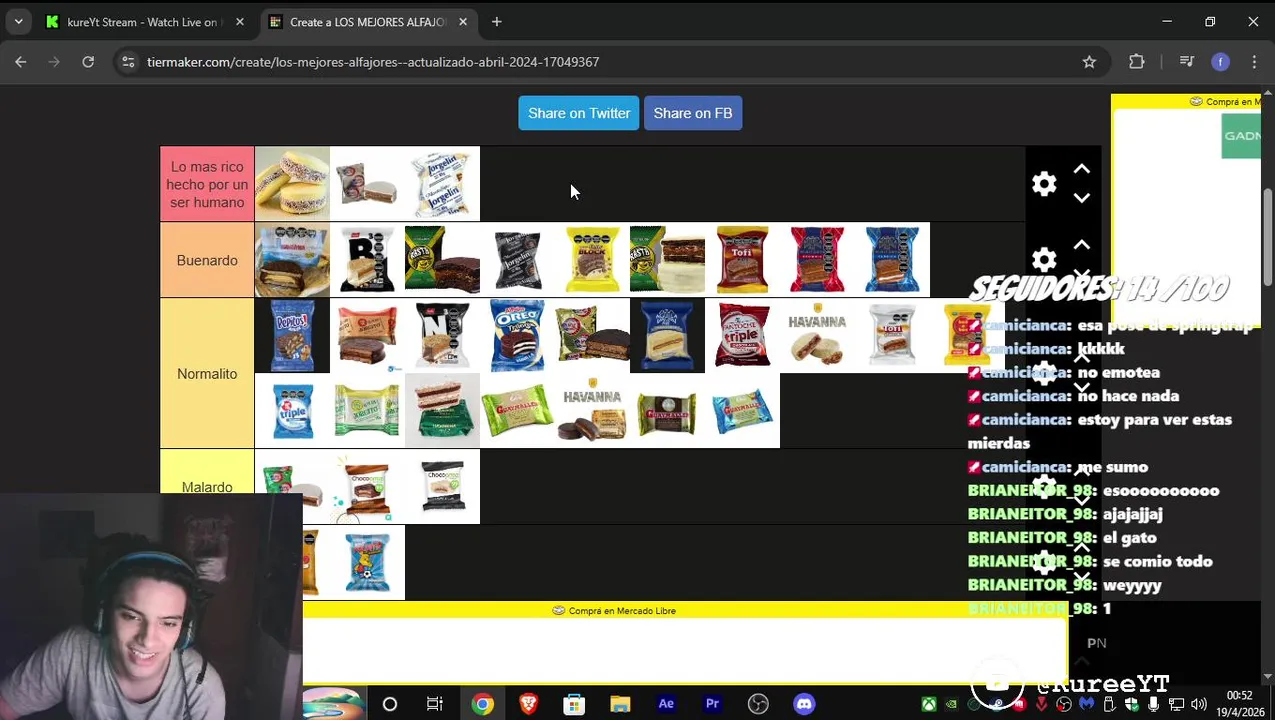Open Adobe After Effects from the taskbar
This screenshot has height=720, width=1275.
tap(666, 704)
